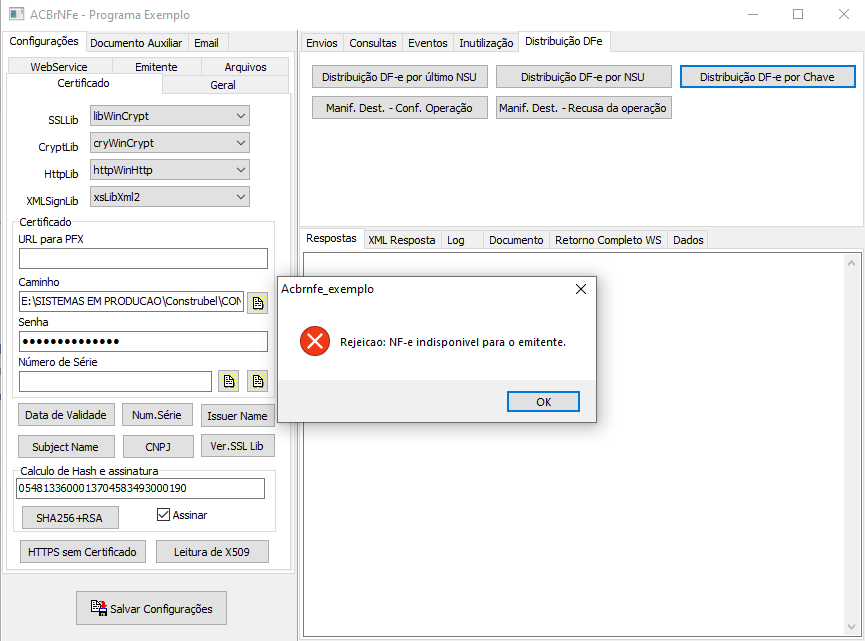The image size is (865, 641).
Task: Click Distribuição DF-e por NSU button
Action: click(583, 77)
